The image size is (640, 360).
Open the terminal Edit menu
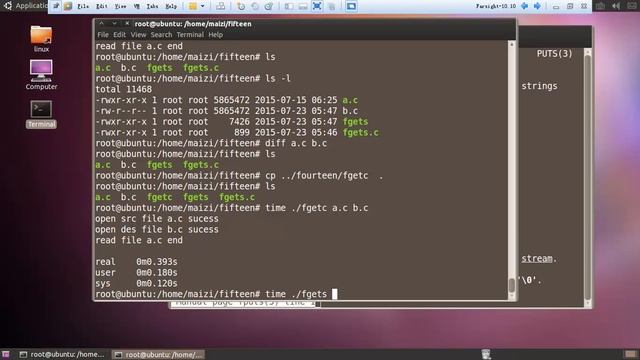tap(119, 35)
